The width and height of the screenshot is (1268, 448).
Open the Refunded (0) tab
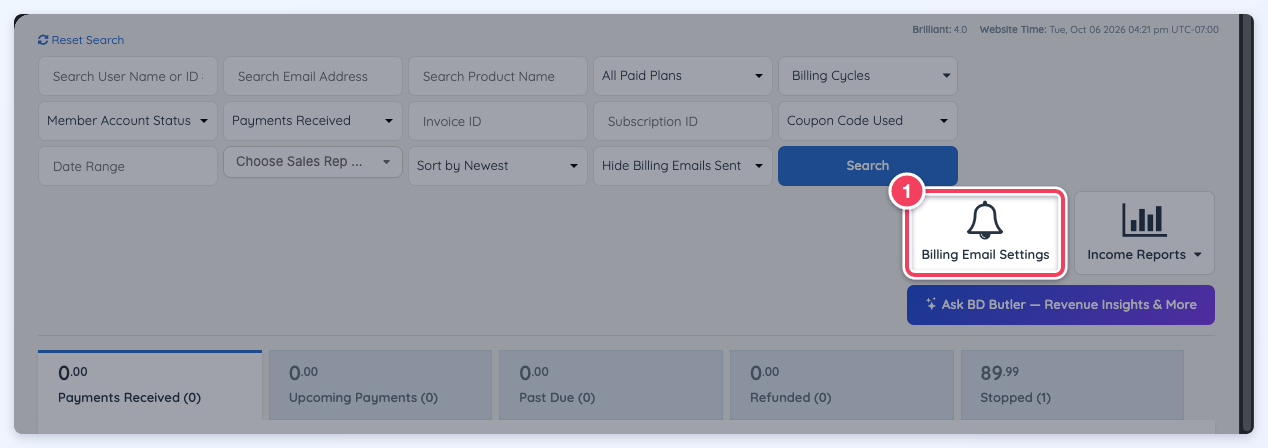[x=842, y=386]
